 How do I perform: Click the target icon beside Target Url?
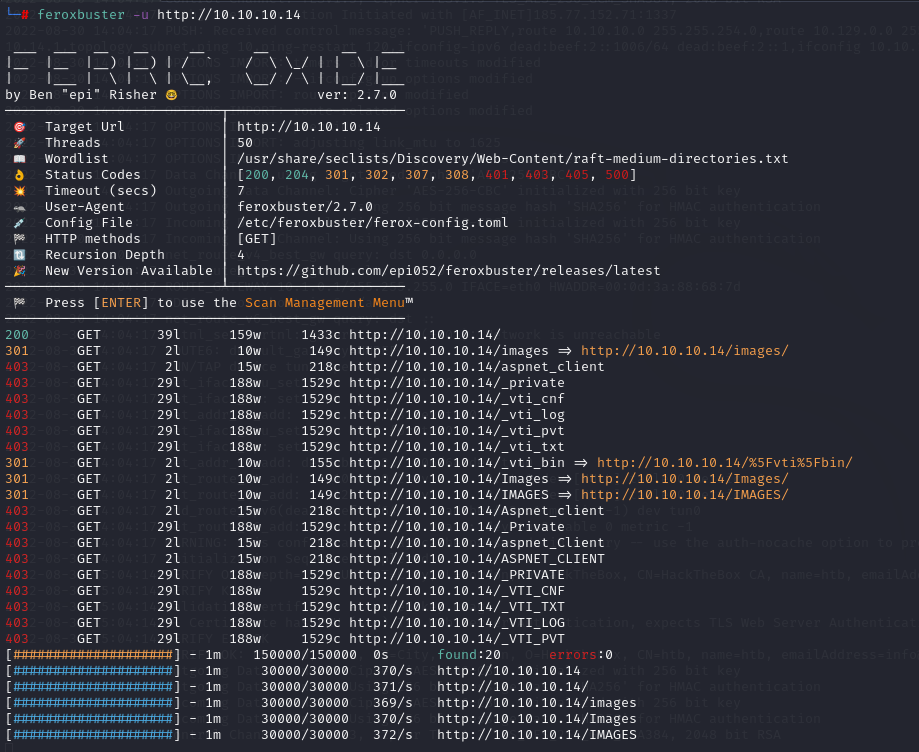(19, 127)
